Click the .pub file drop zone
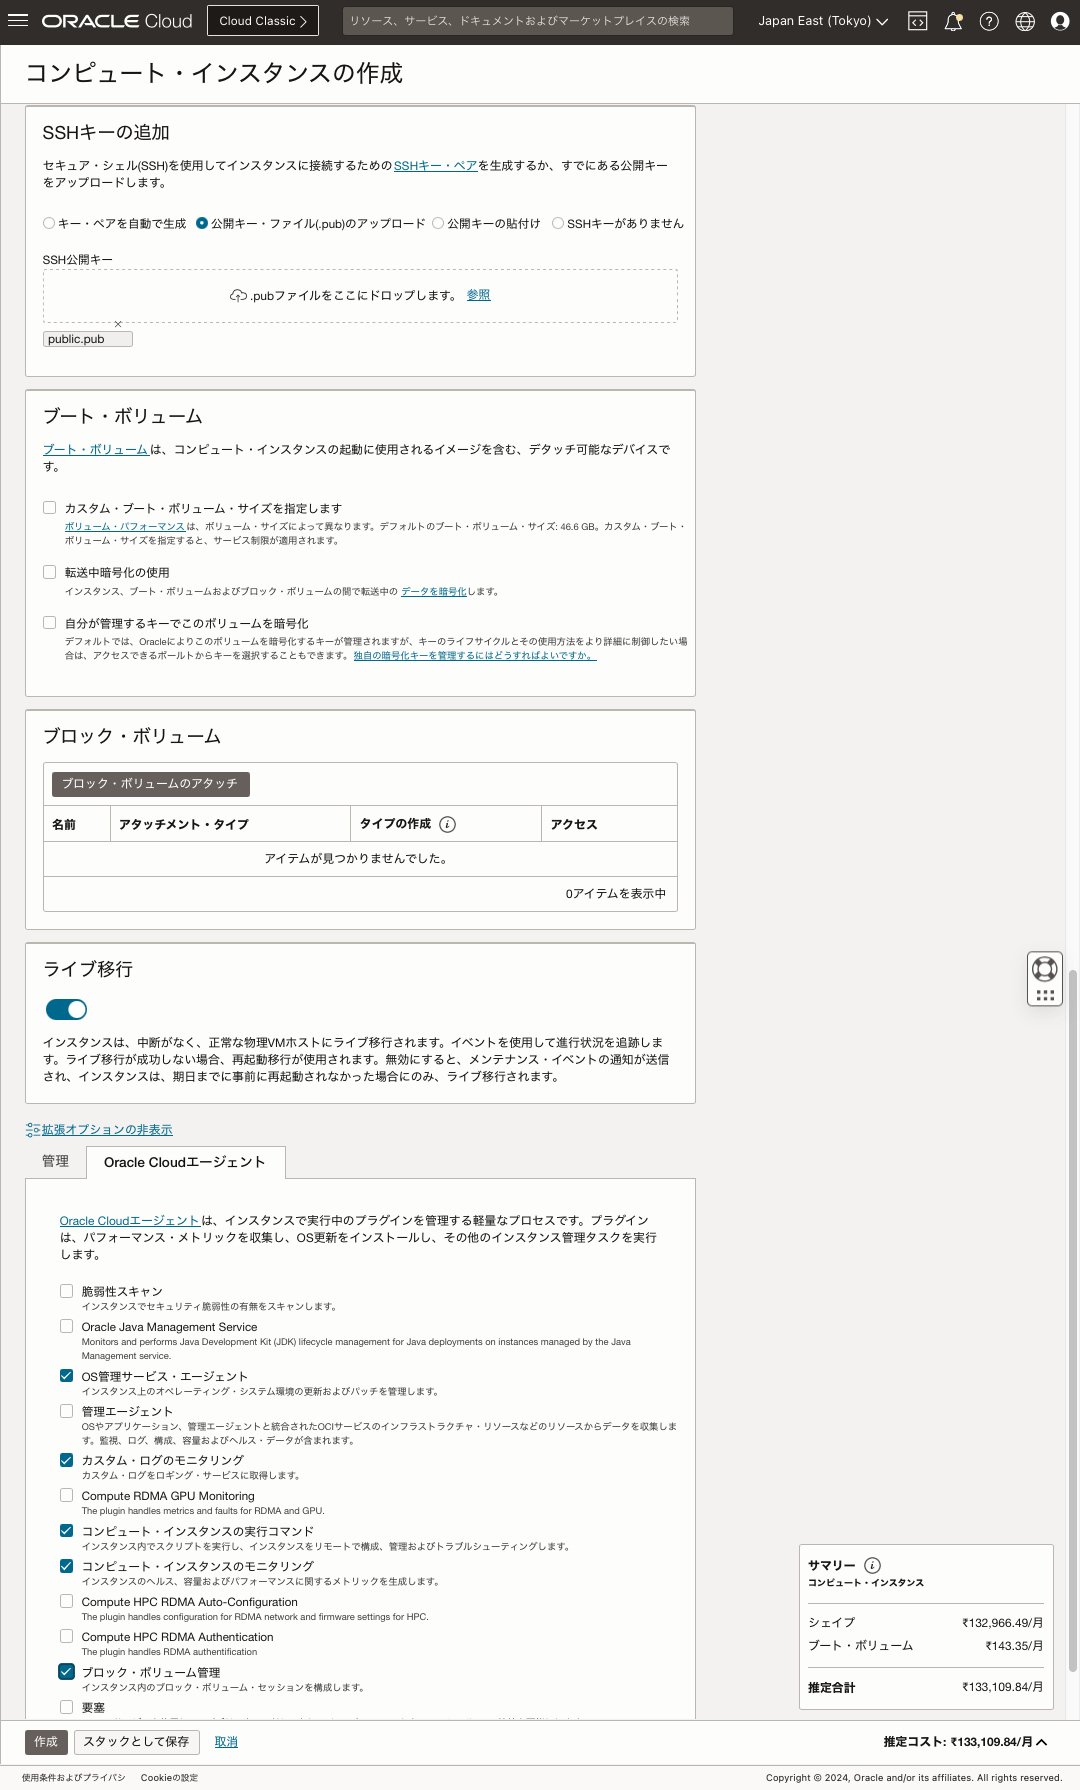 pyautogui.click(x=360, y=296)
